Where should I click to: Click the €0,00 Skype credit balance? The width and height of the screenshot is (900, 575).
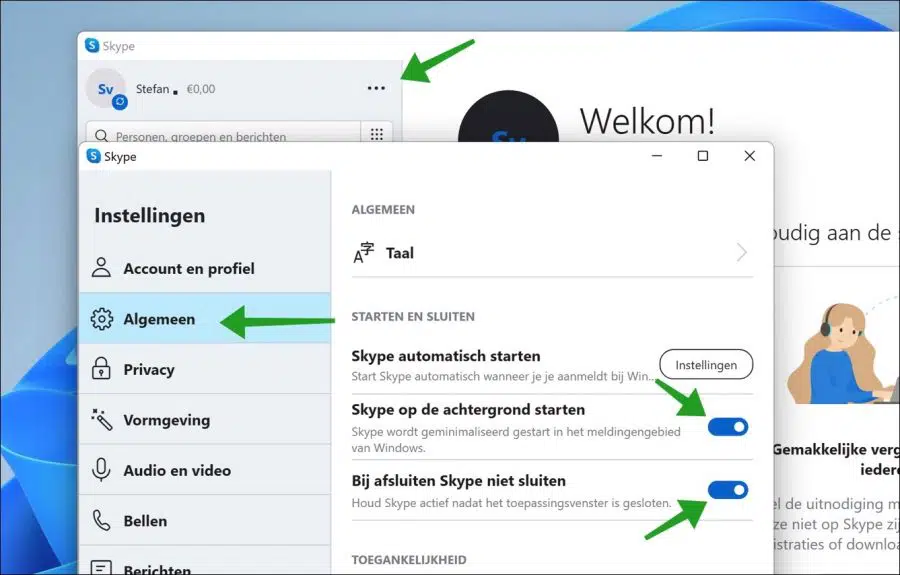(x=201, y=89)
